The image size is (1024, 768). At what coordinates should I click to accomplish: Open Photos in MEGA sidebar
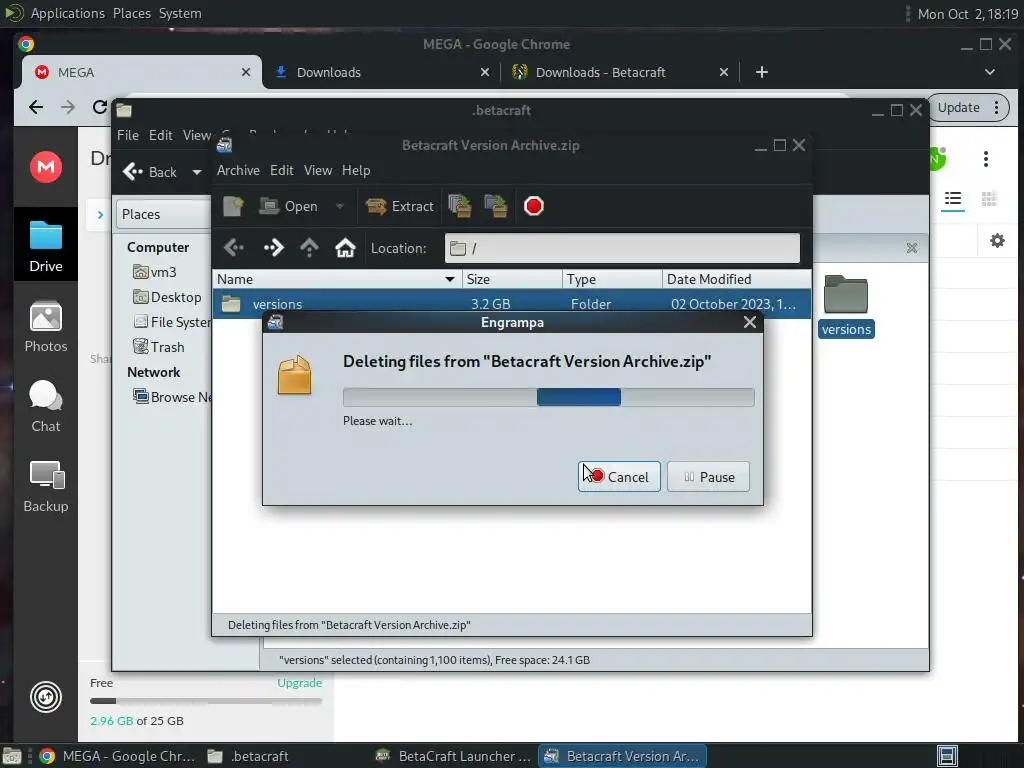point(46,327)
